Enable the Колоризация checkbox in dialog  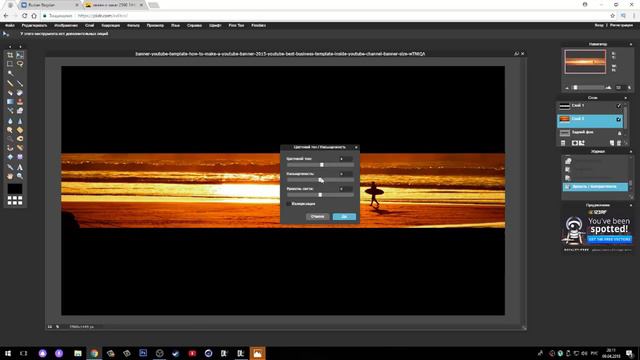(289, 203)
